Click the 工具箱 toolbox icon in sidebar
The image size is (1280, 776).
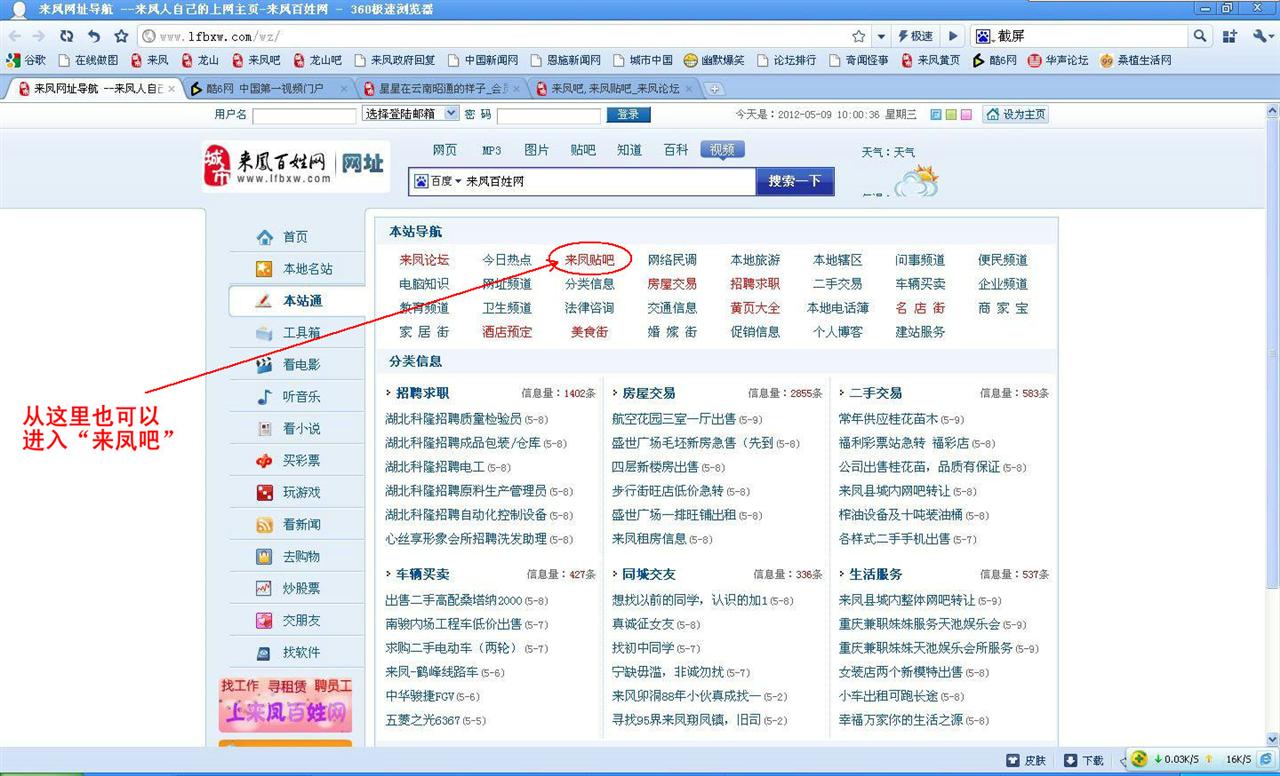pyautogui.click(x=264, y=333)
